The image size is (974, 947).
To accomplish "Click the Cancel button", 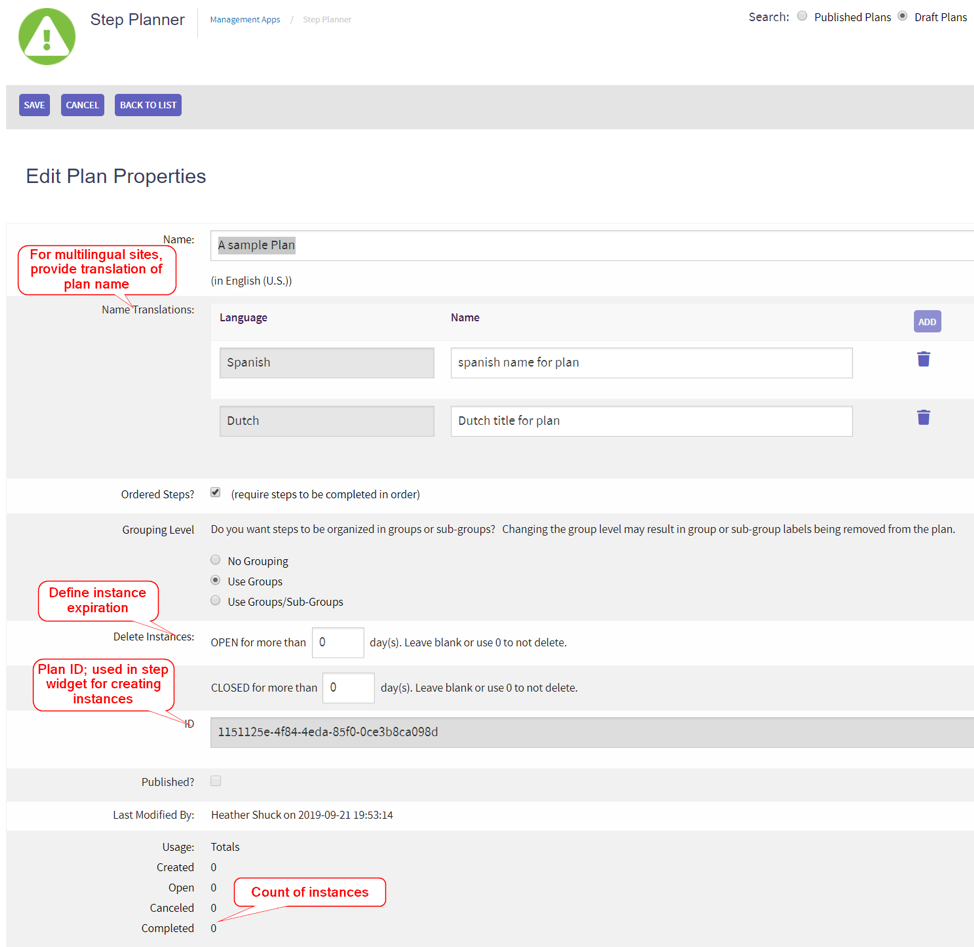I will pos(82,105).
